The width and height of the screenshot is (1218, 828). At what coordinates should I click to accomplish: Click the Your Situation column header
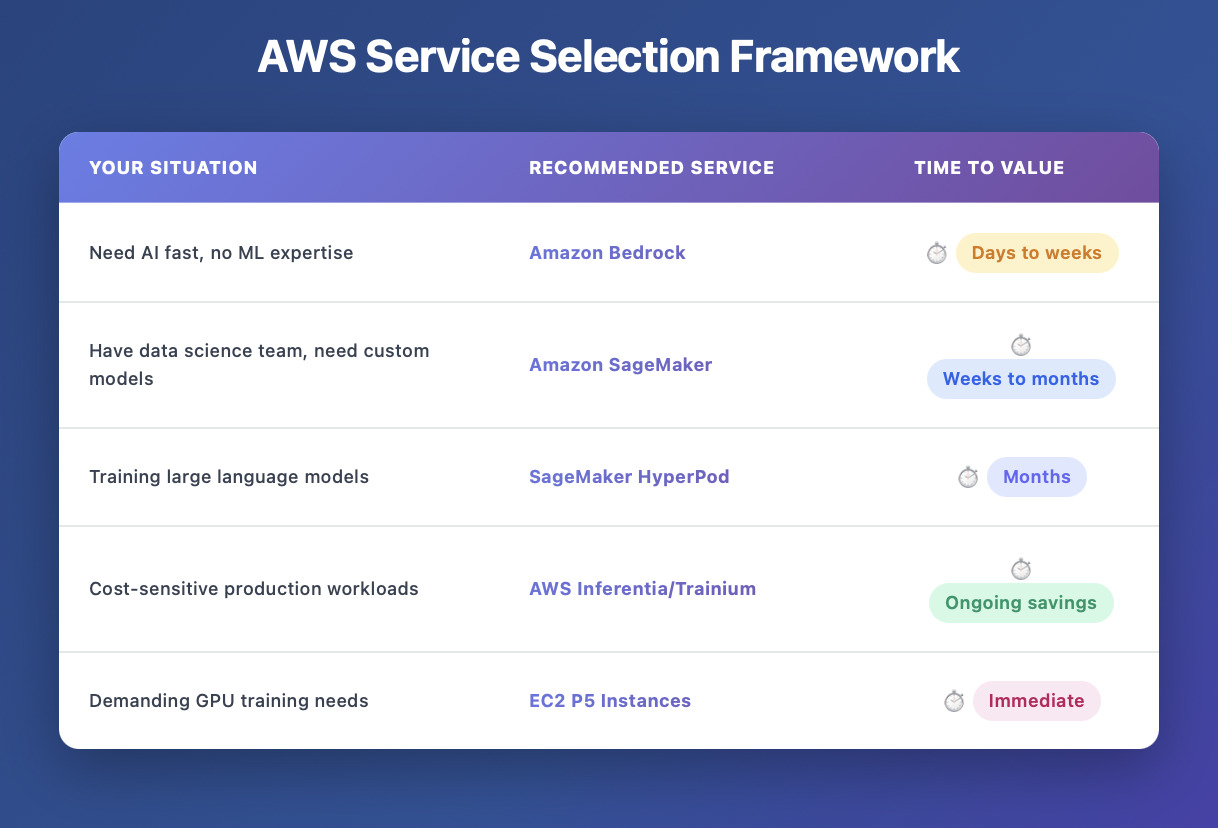tap(173, 168)
